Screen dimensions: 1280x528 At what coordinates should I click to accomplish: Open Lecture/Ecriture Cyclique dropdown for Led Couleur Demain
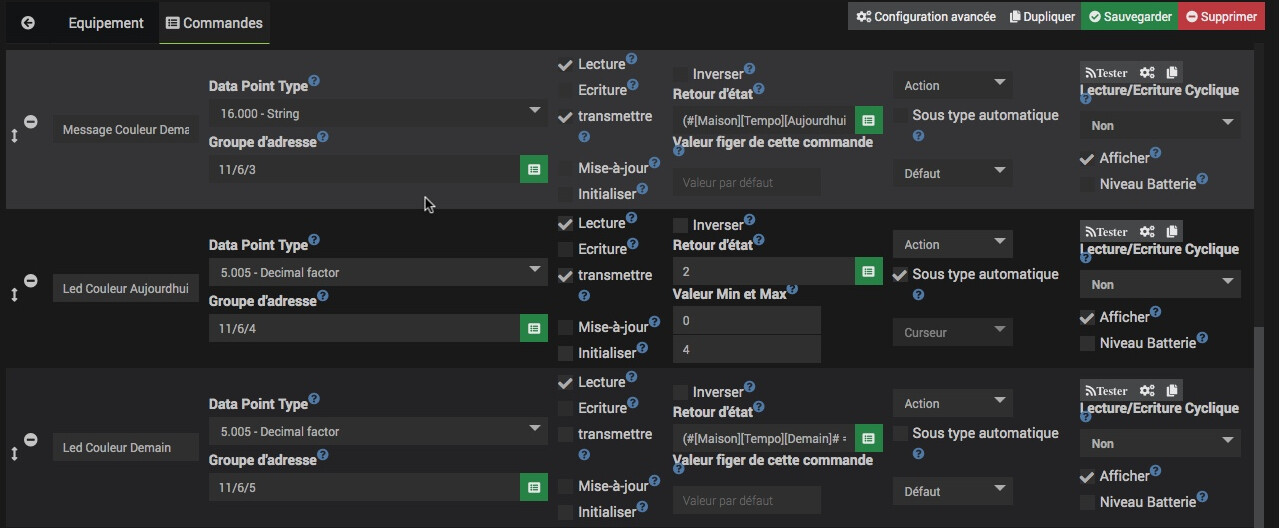click(1160, 443)
